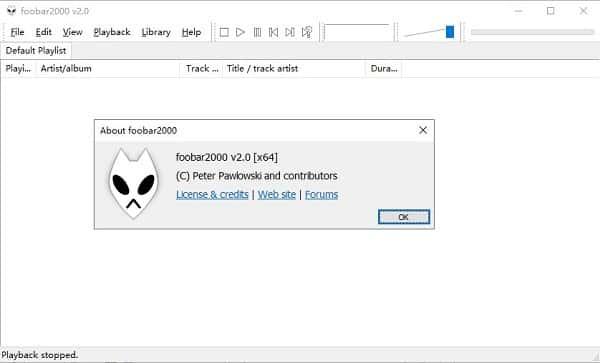Minimize the foobar2000 window
Screen dimensions: 600x363
[x=518, y=11]
